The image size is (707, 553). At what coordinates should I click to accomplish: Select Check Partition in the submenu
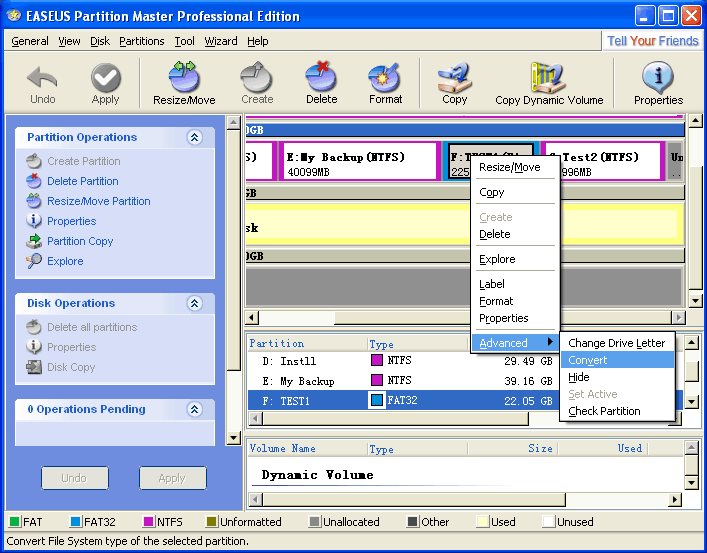[617, 411]
